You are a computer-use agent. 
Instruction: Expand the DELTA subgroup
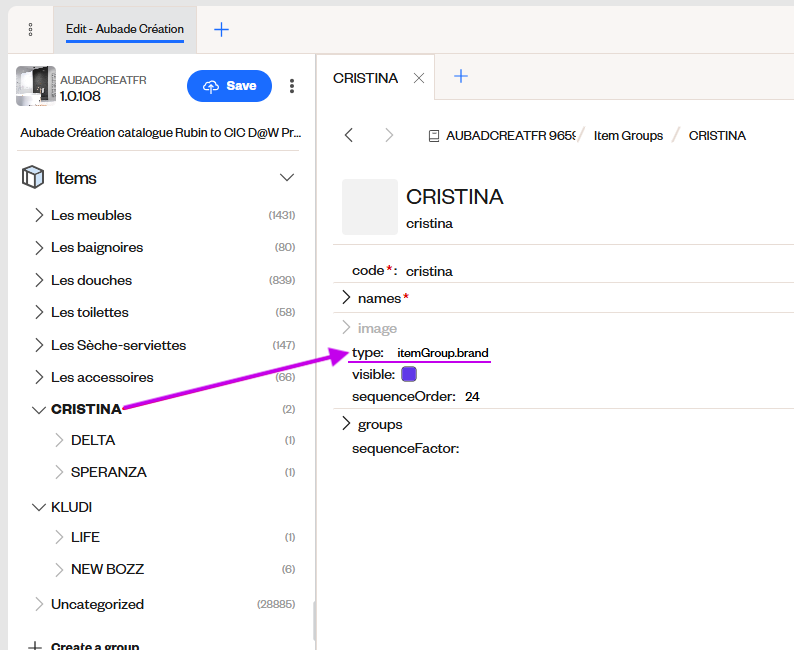click(59, 440)
